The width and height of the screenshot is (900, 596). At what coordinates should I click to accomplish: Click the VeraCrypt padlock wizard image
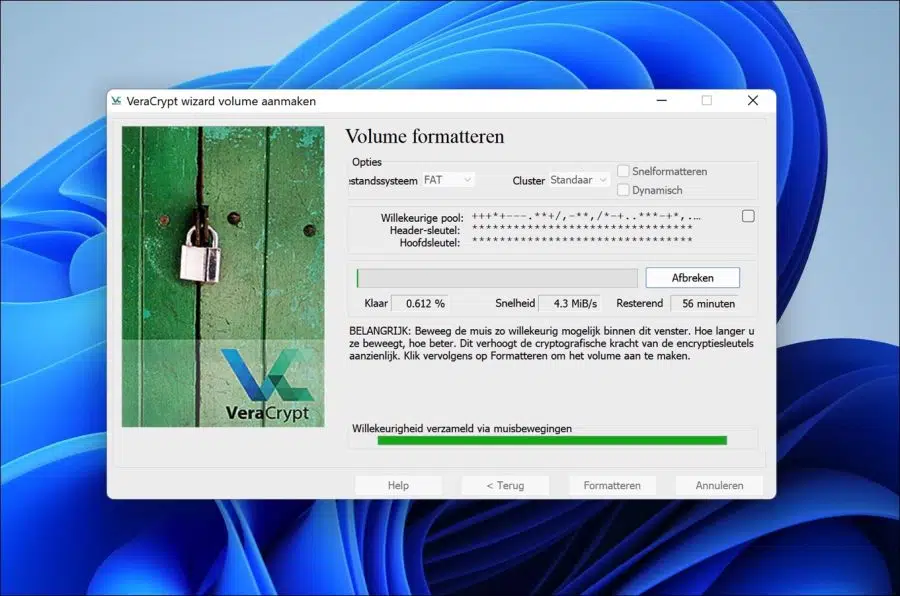pos(223,276)
